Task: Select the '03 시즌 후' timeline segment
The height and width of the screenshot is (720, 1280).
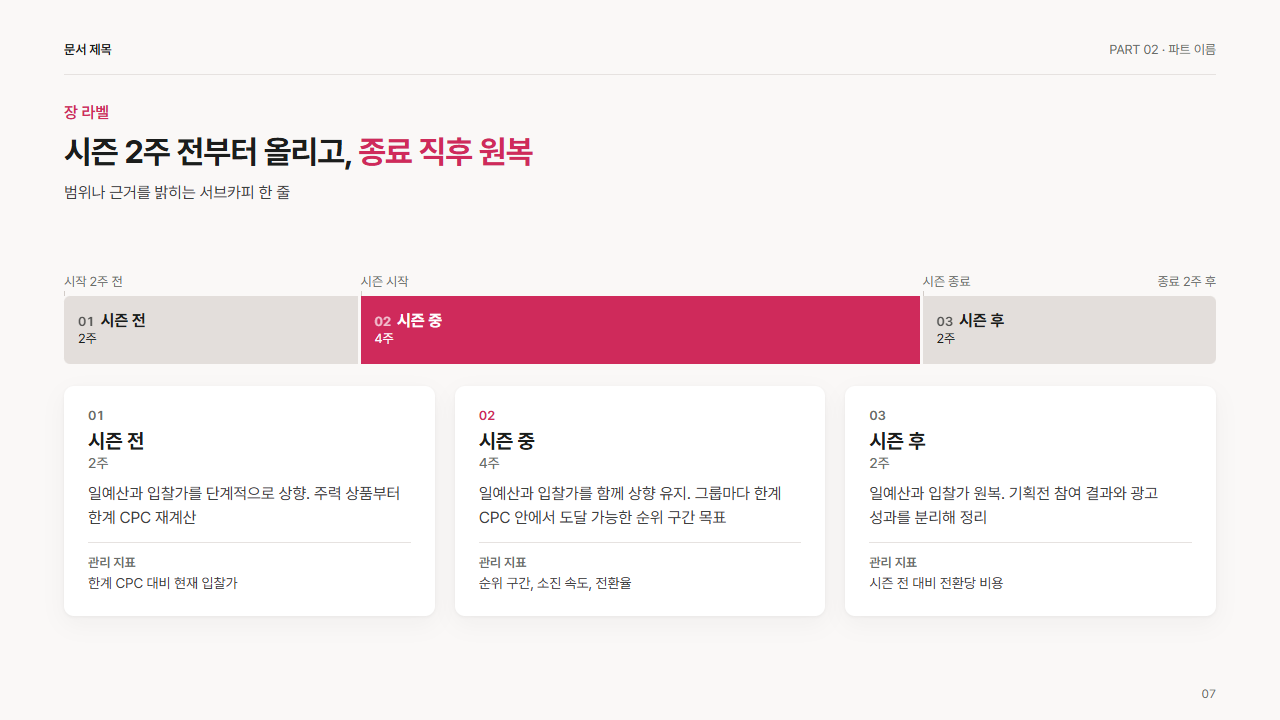Action: pyautogui.click(x=1069, y=330)
